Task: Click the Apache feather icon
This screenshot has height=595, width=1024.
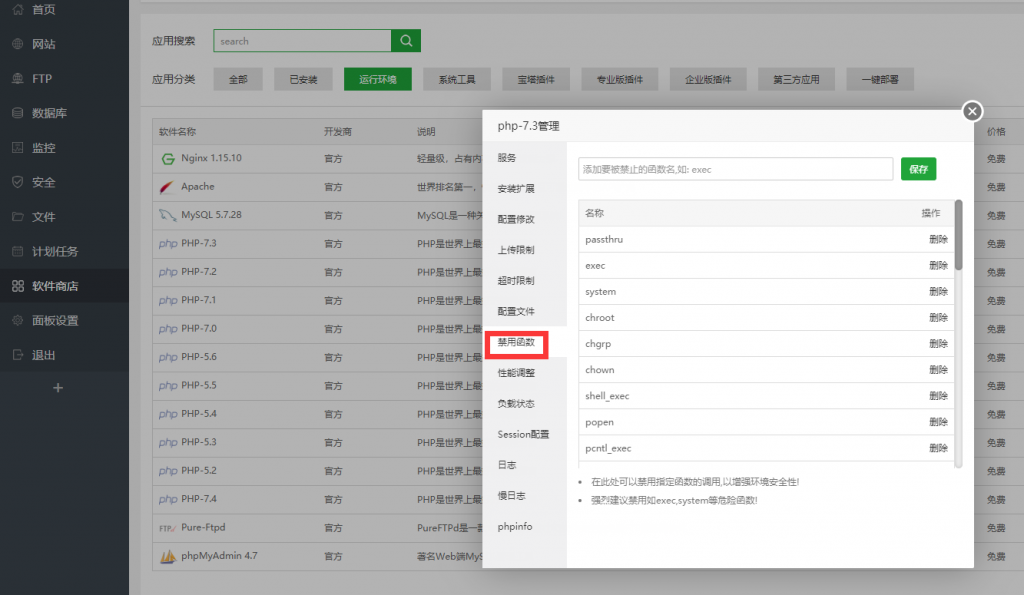Action: coord(168,187)
